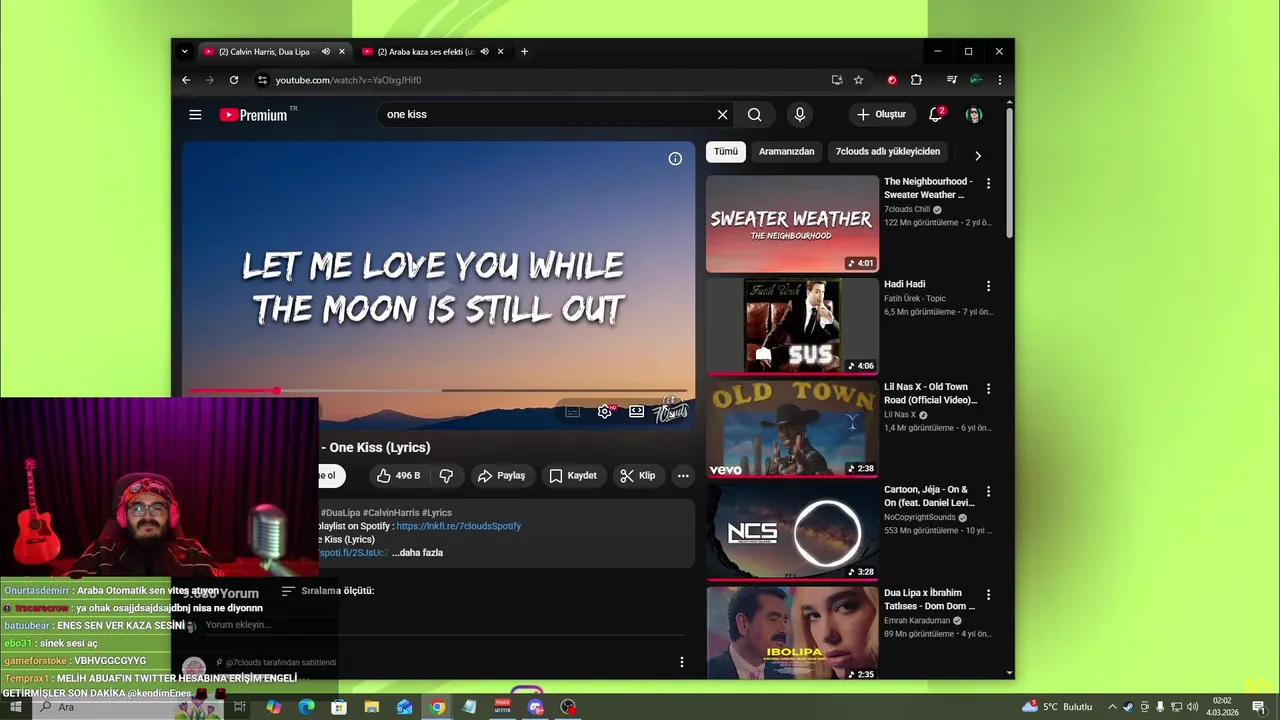Select the 'Tümü' filter chip

(x=726, y=152)
